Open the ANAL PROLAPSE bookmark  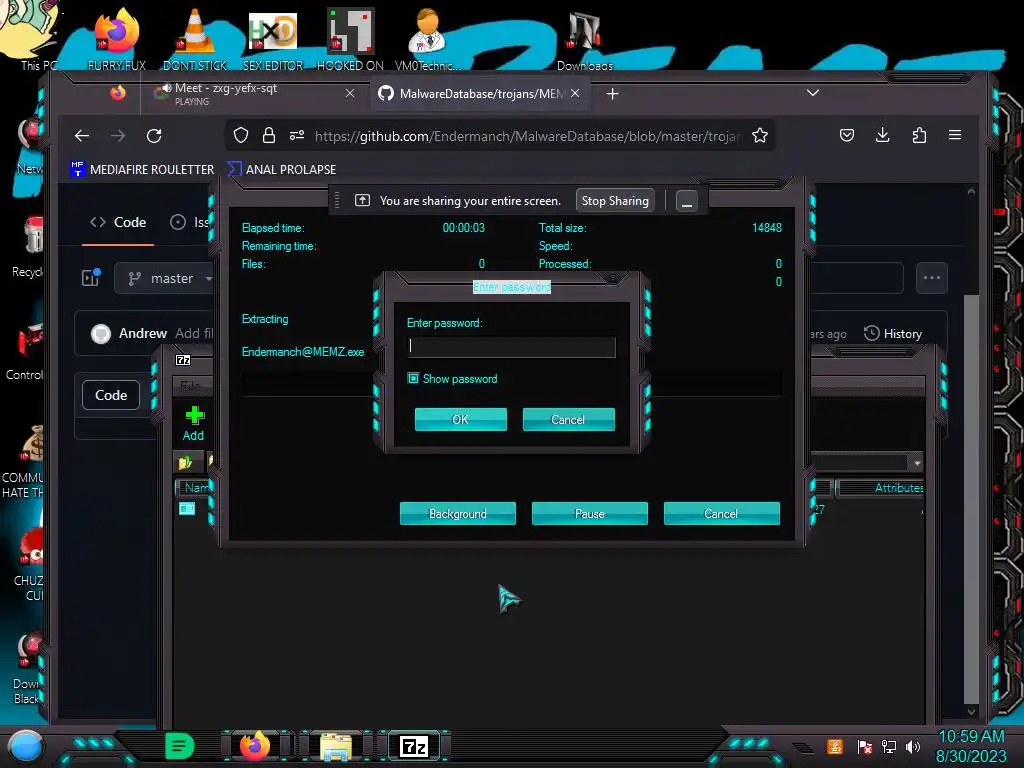click(281, 169)
